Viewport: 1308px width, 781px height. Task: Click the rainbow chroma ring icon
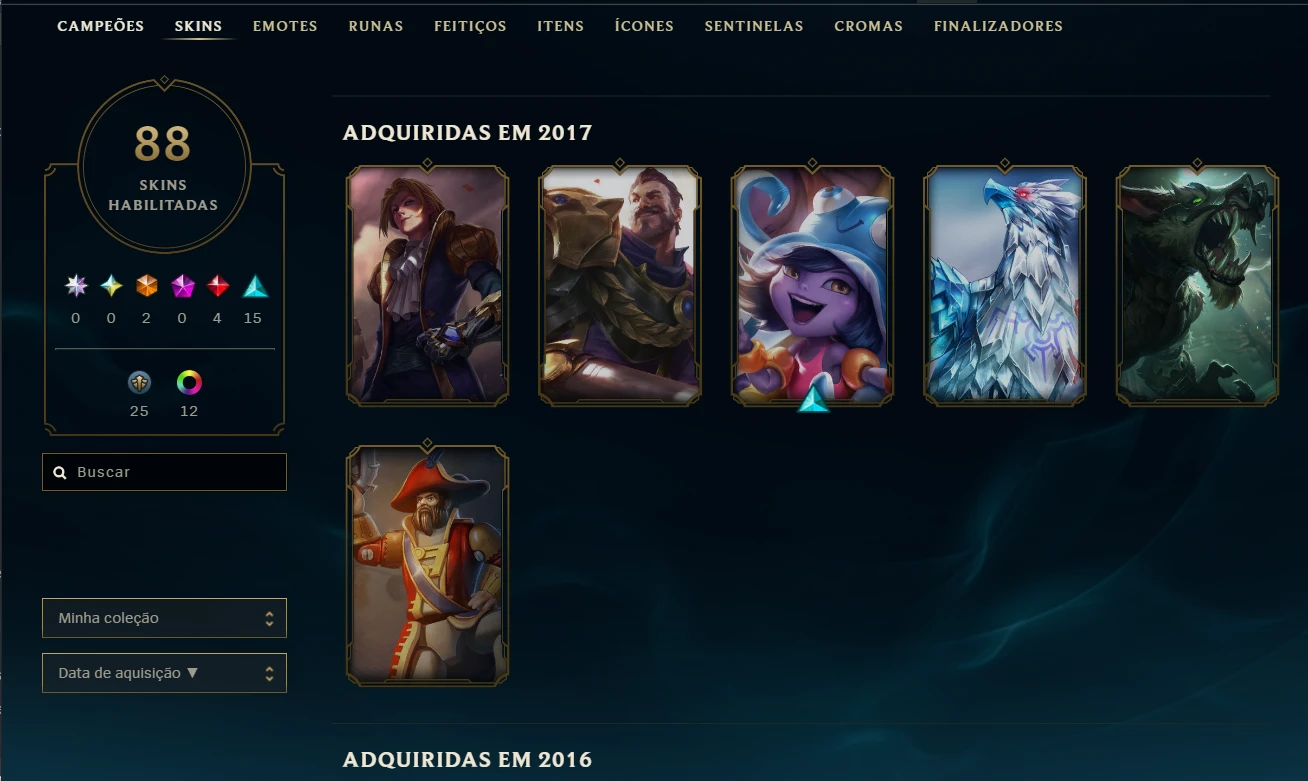tap(189, 382)
